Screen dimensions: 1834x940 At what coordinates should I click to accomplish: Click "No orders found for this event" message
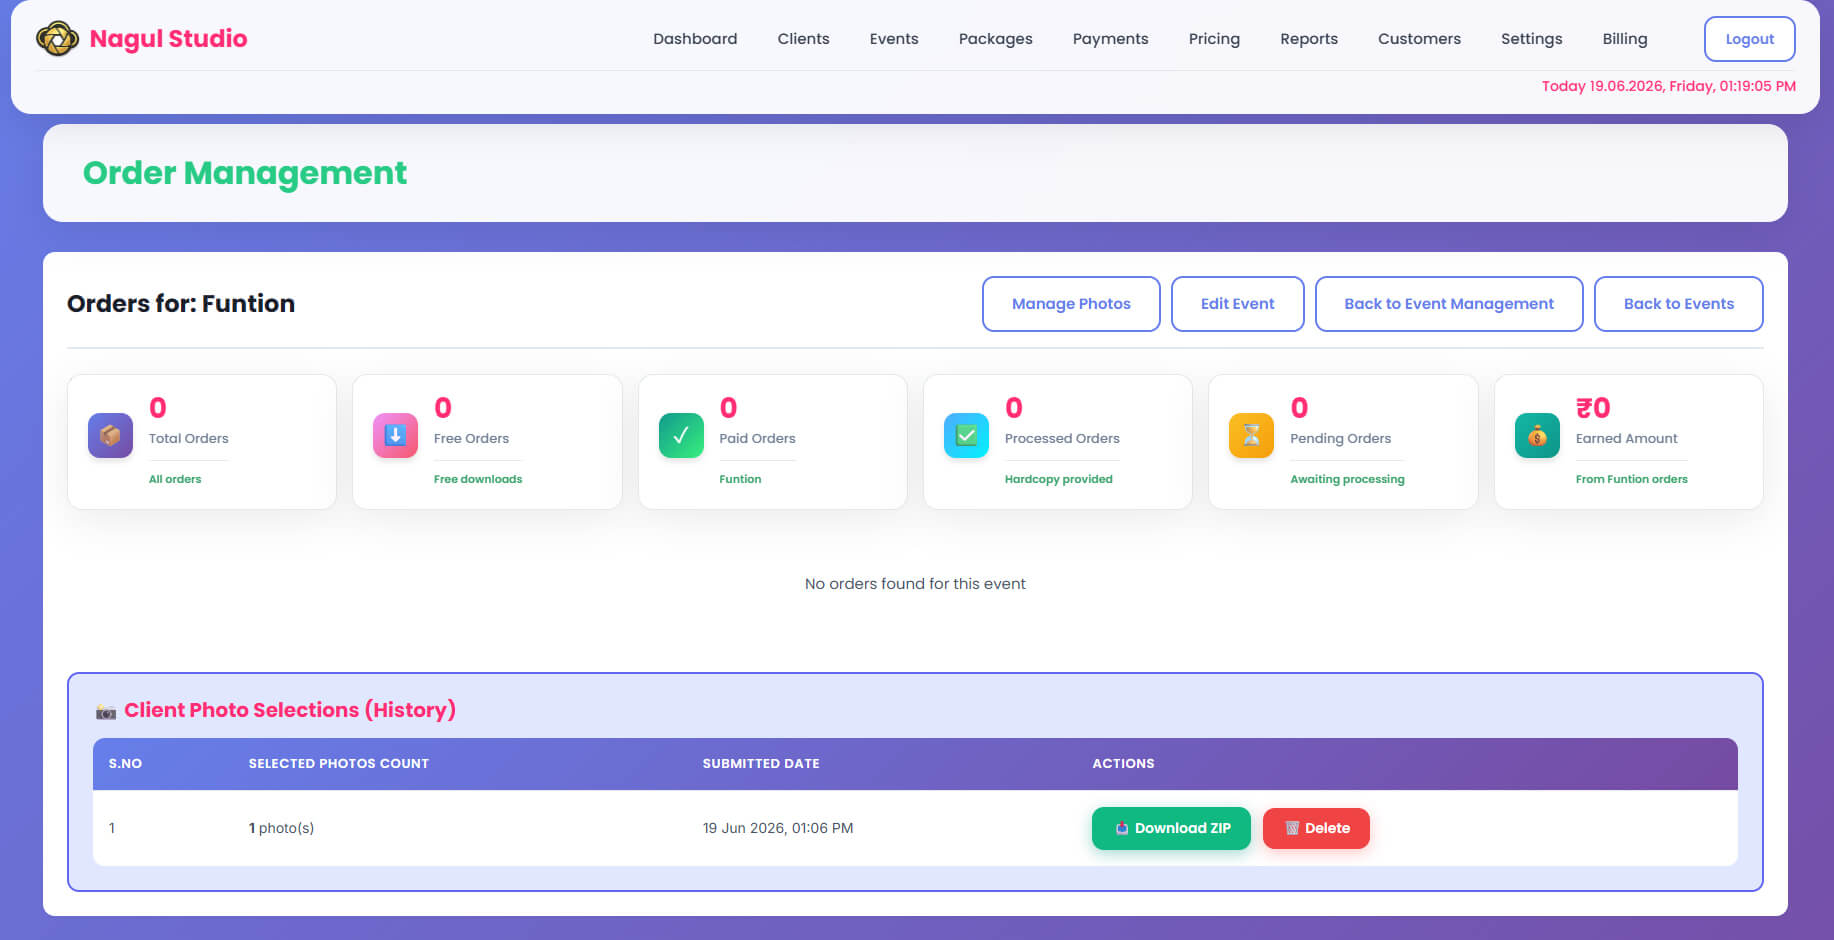coord(915,584)
